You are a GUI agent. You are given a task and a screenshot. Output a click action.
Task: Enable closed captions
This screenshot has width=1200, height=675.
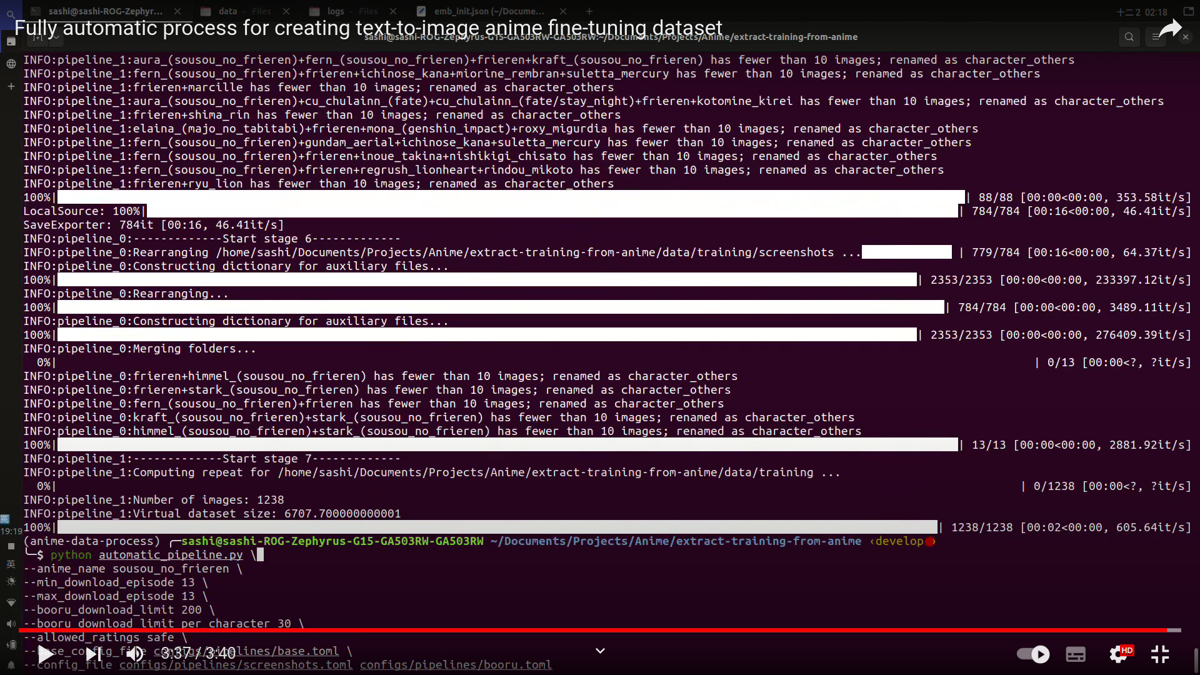click(1075, 654)
